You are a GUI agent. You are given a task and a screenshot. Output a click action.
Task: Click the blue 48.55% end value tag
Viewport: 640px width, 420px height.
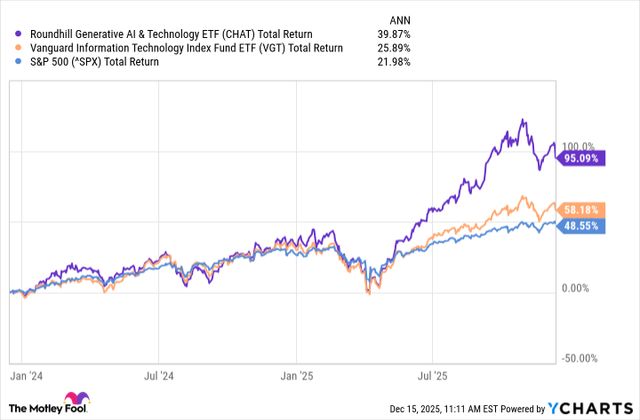tap(583, 227)
